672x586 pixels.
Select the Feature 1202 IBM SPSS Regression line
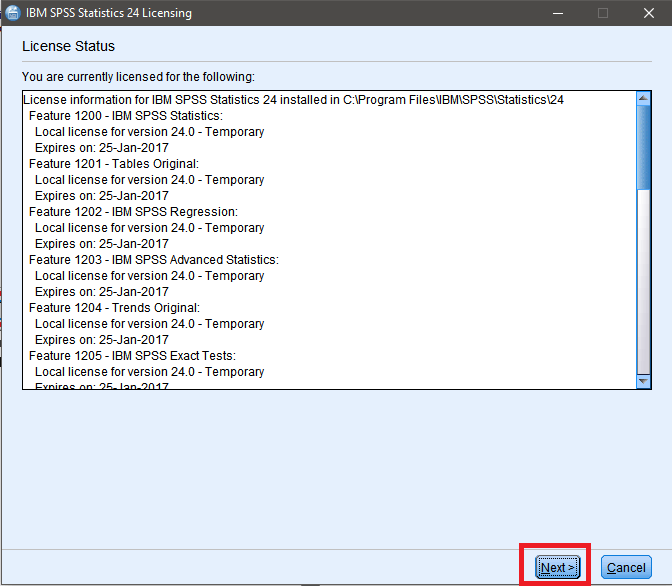click(133, 212)
